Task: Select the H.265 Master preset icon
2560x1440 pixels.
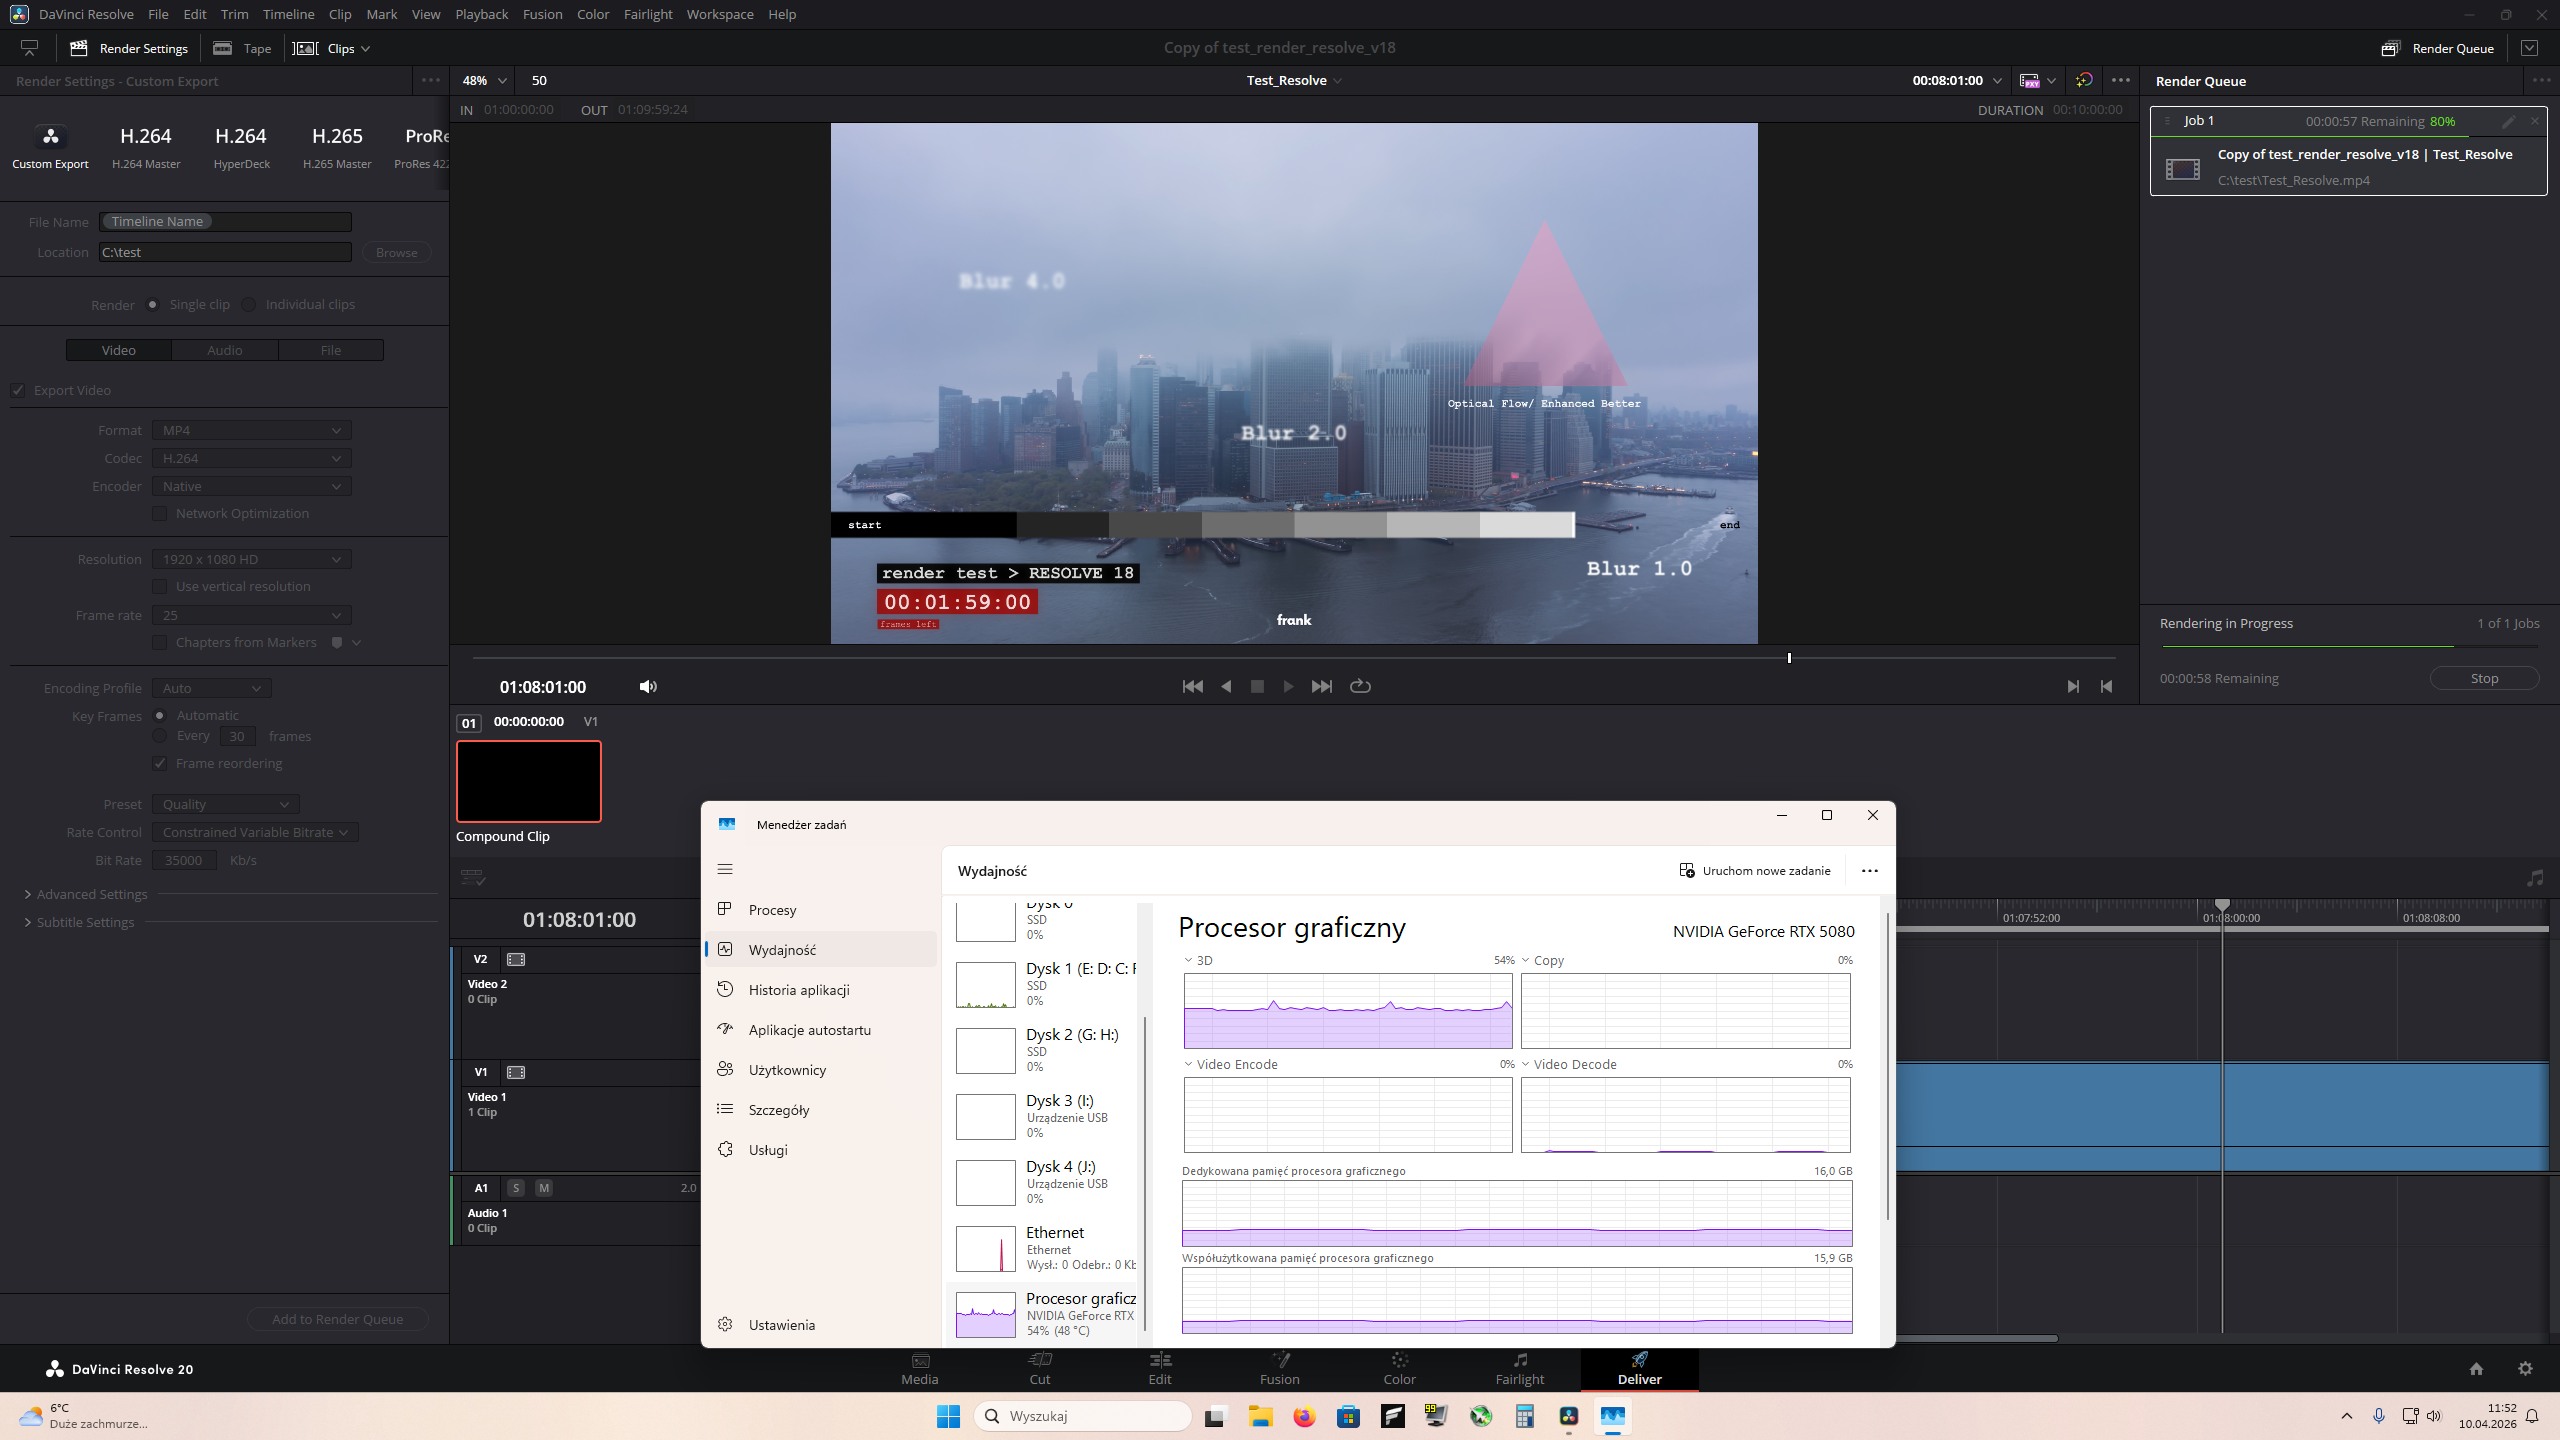Action: pos(337,146)
